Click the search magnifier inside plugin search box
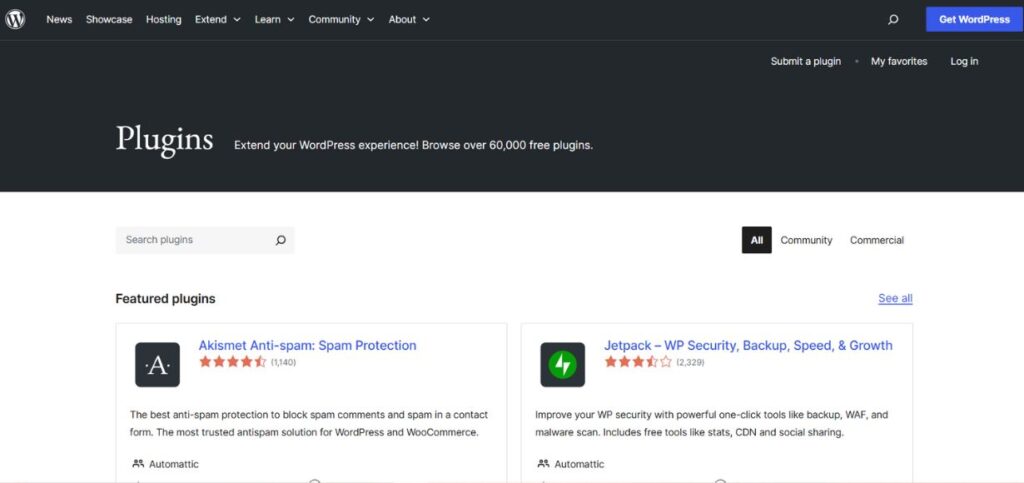 coord(281,240)
